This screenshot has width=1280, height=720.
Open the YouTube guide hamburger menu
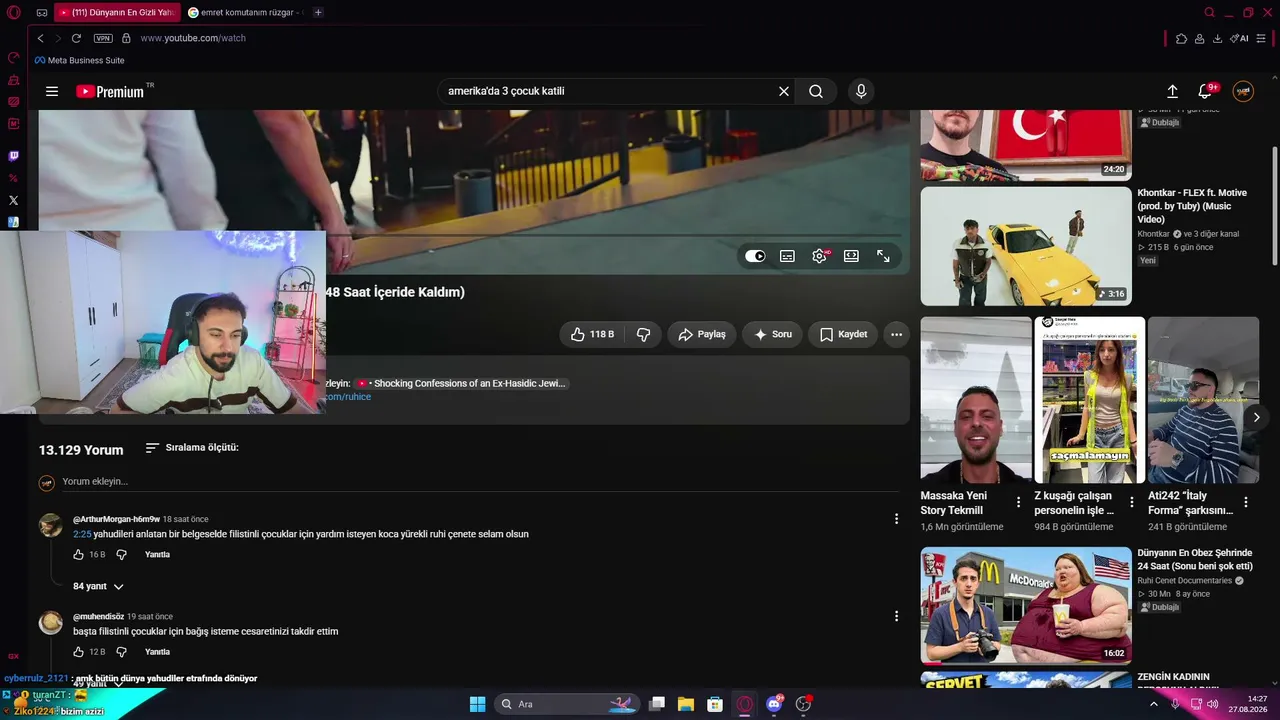tap(52, 91)
